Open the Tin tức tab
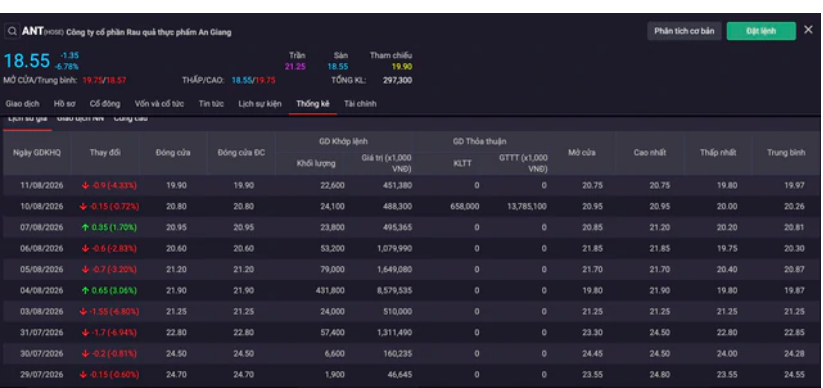Image resolution: width=823 pixels, height=388 pixels. (x=211, y=104)
